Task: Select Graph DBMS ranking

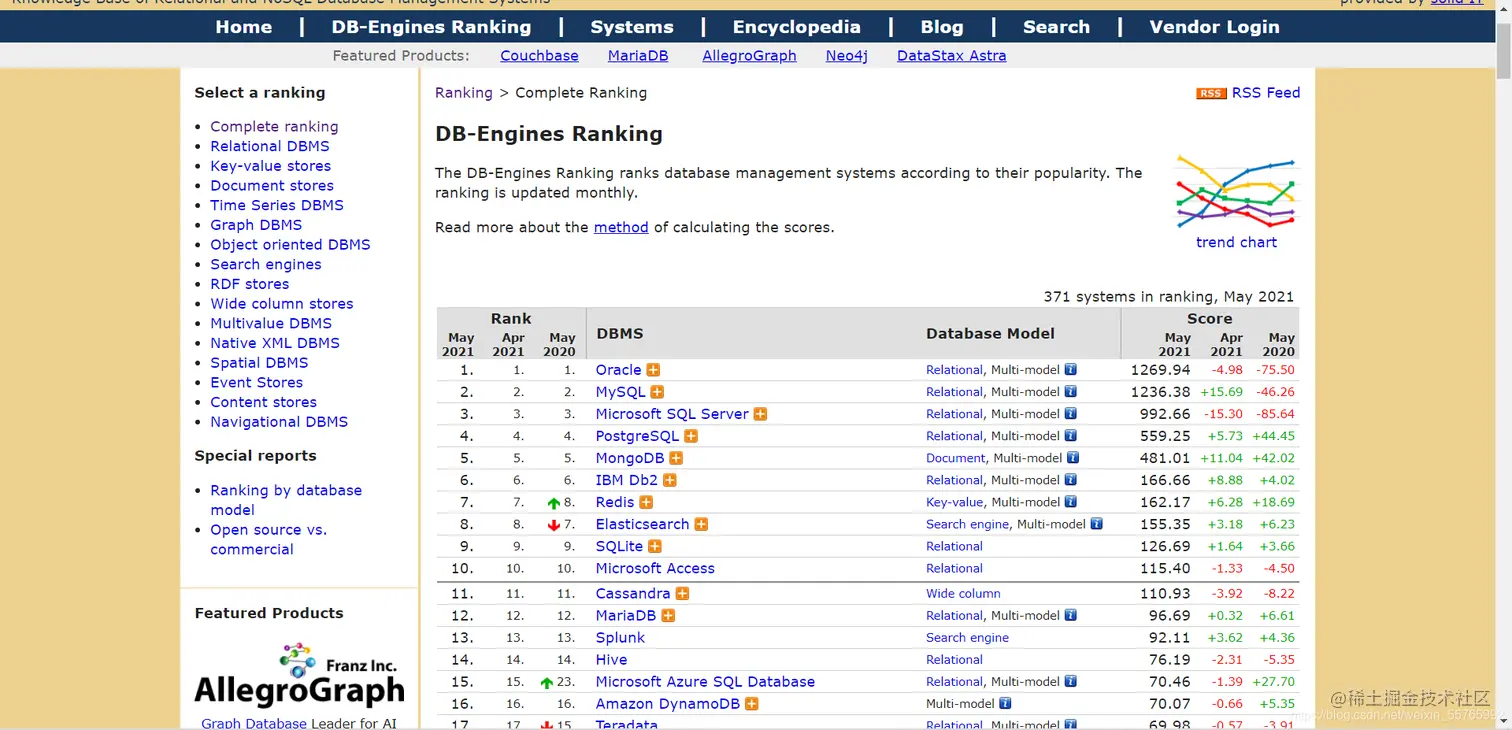Action: [256, 225]
